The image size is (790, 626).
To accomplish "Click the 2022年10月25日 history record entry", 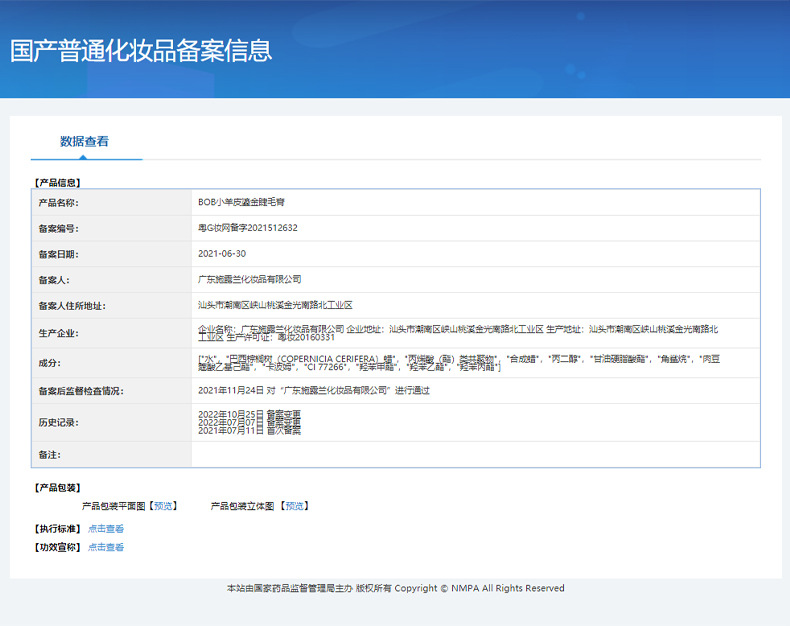I will [249, 414].
